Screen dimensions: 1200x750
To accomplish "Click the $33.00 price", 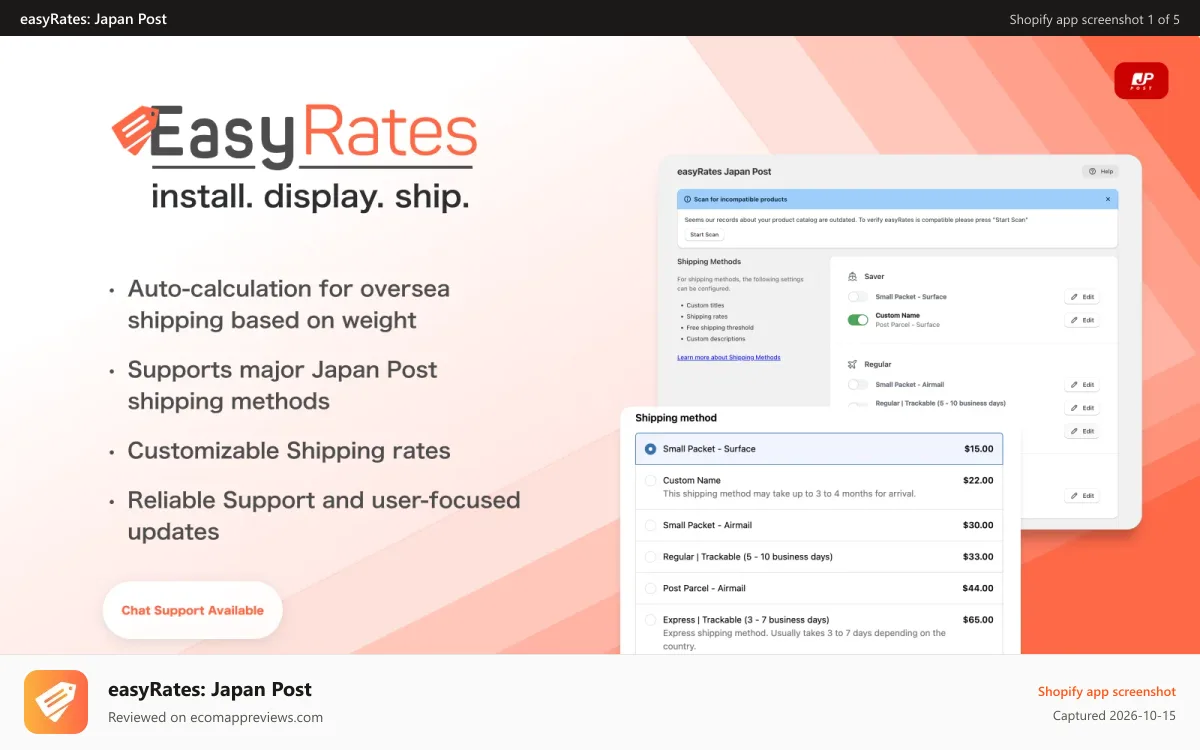I will point(978,557).
